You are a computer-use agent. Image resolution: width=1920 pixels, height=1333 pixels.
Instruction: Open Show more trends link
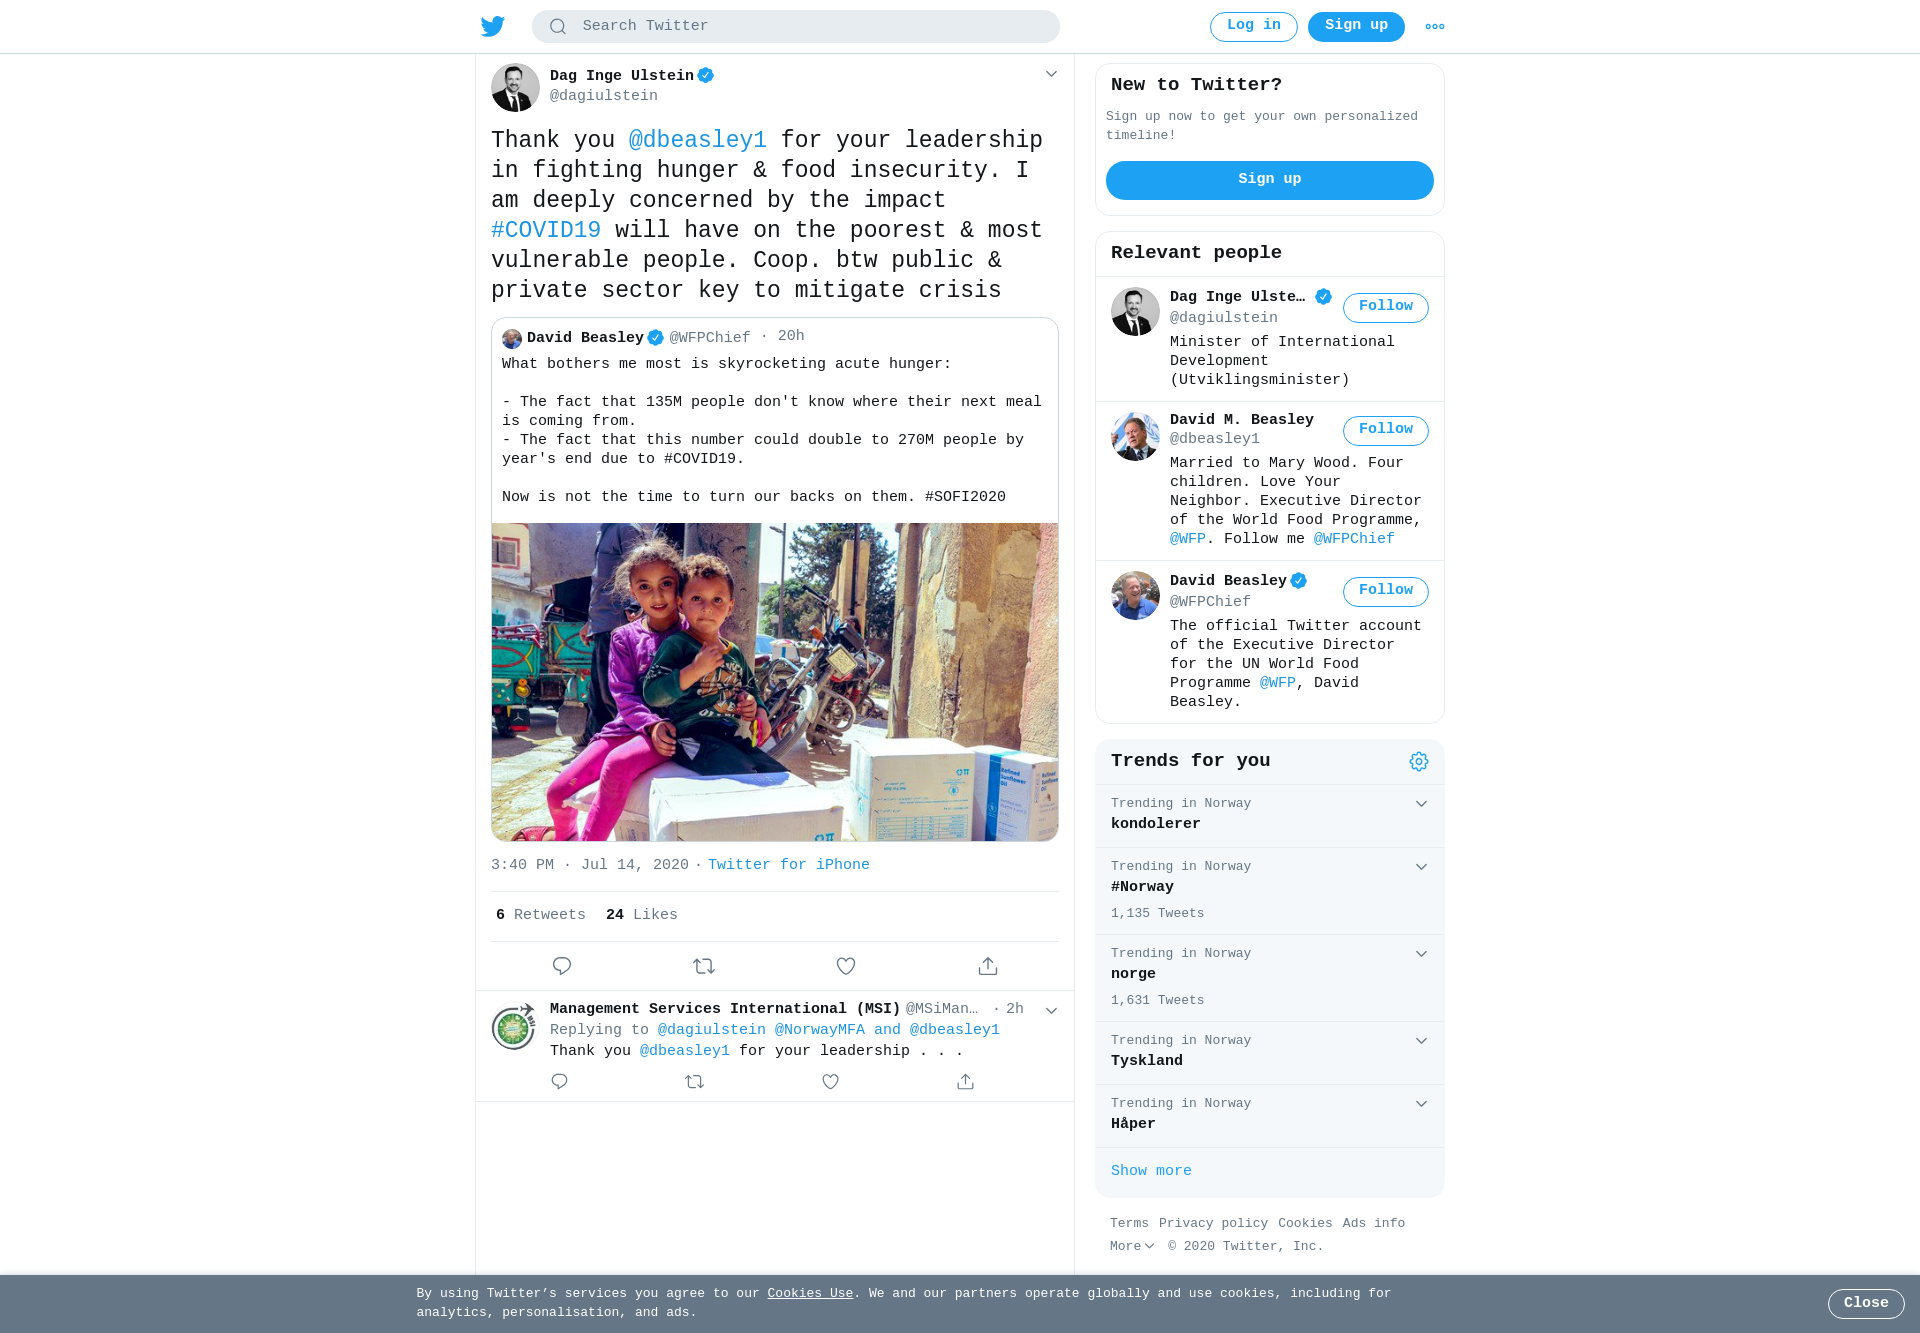(x=1151, y=1171)
